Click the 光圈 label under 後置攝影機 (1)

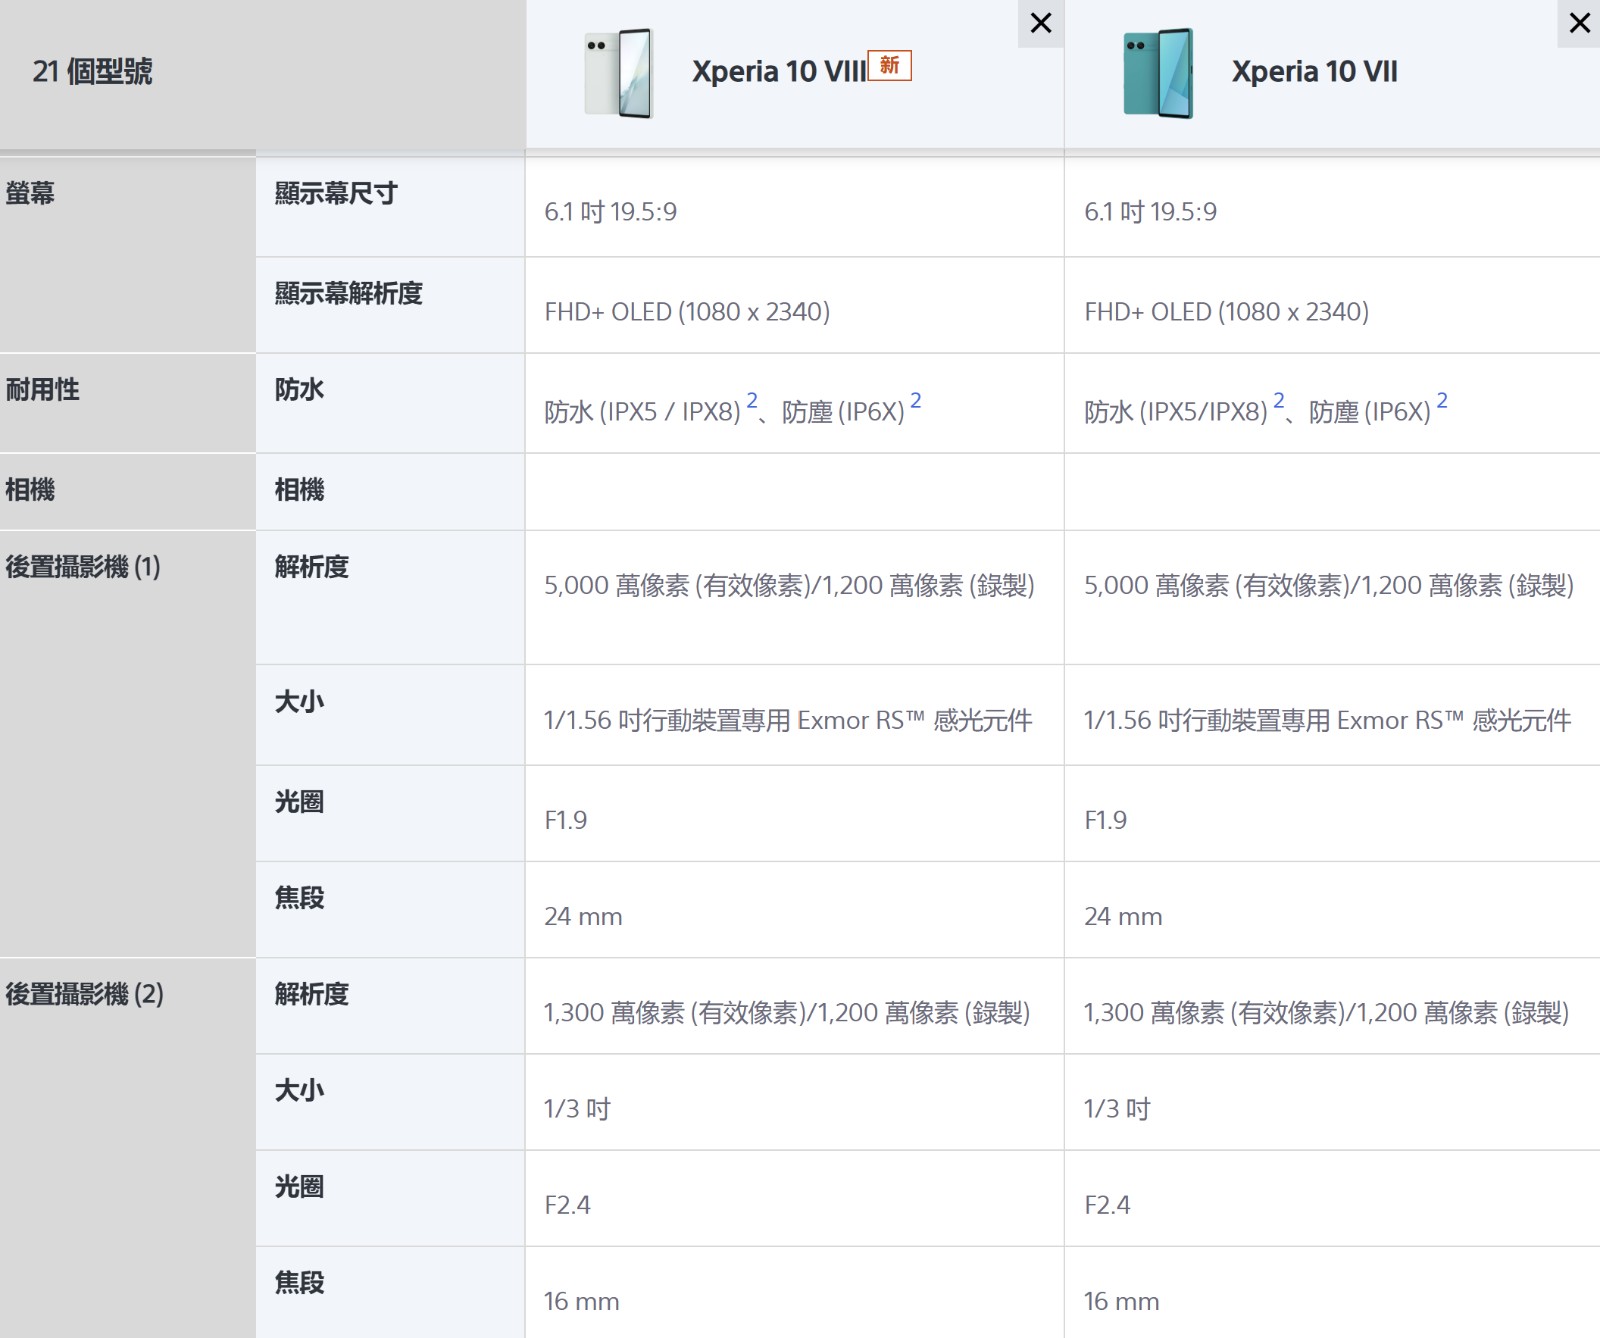coord(300,802)
